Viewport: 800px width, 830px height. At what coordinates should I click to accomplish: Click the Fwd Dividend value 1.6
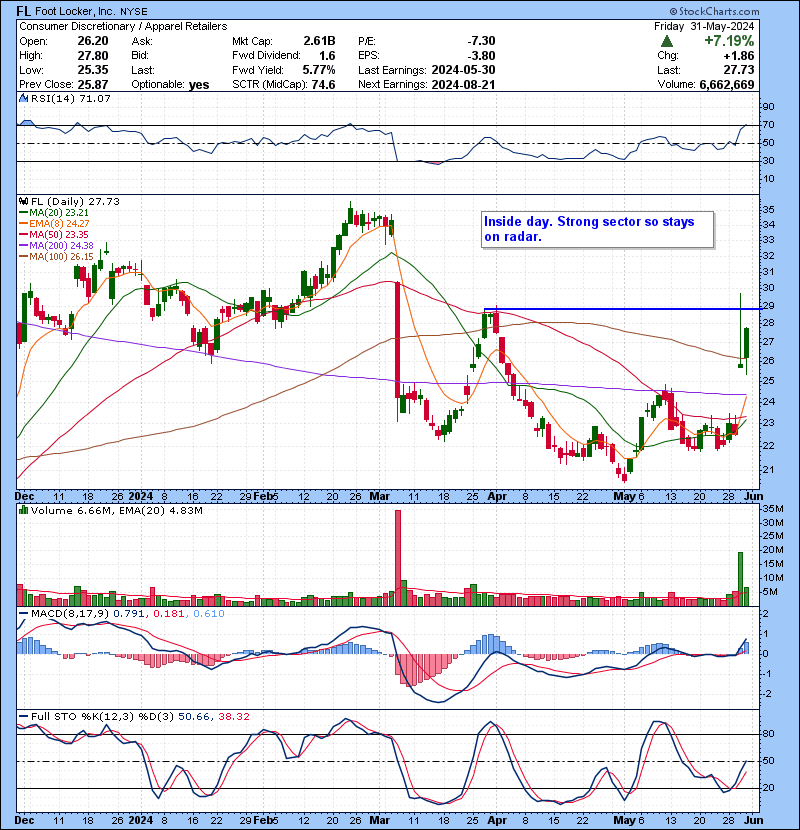tap(327, 56)
